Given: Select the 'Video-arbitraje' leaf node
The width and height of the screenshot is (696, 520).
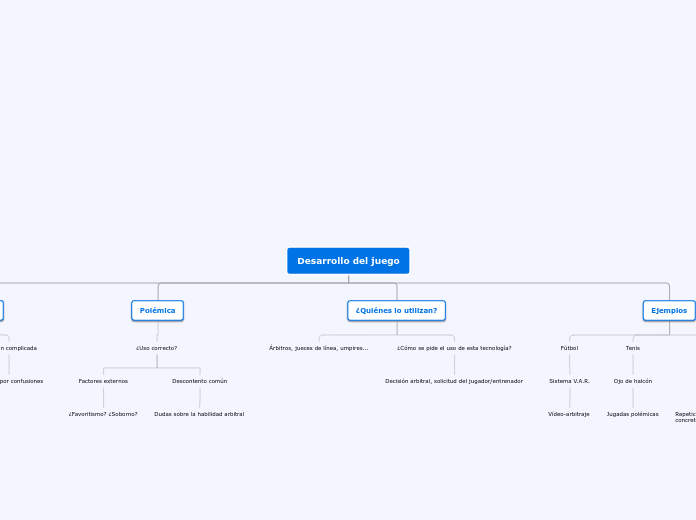Looking at the screenshot, I should [569, 414].
